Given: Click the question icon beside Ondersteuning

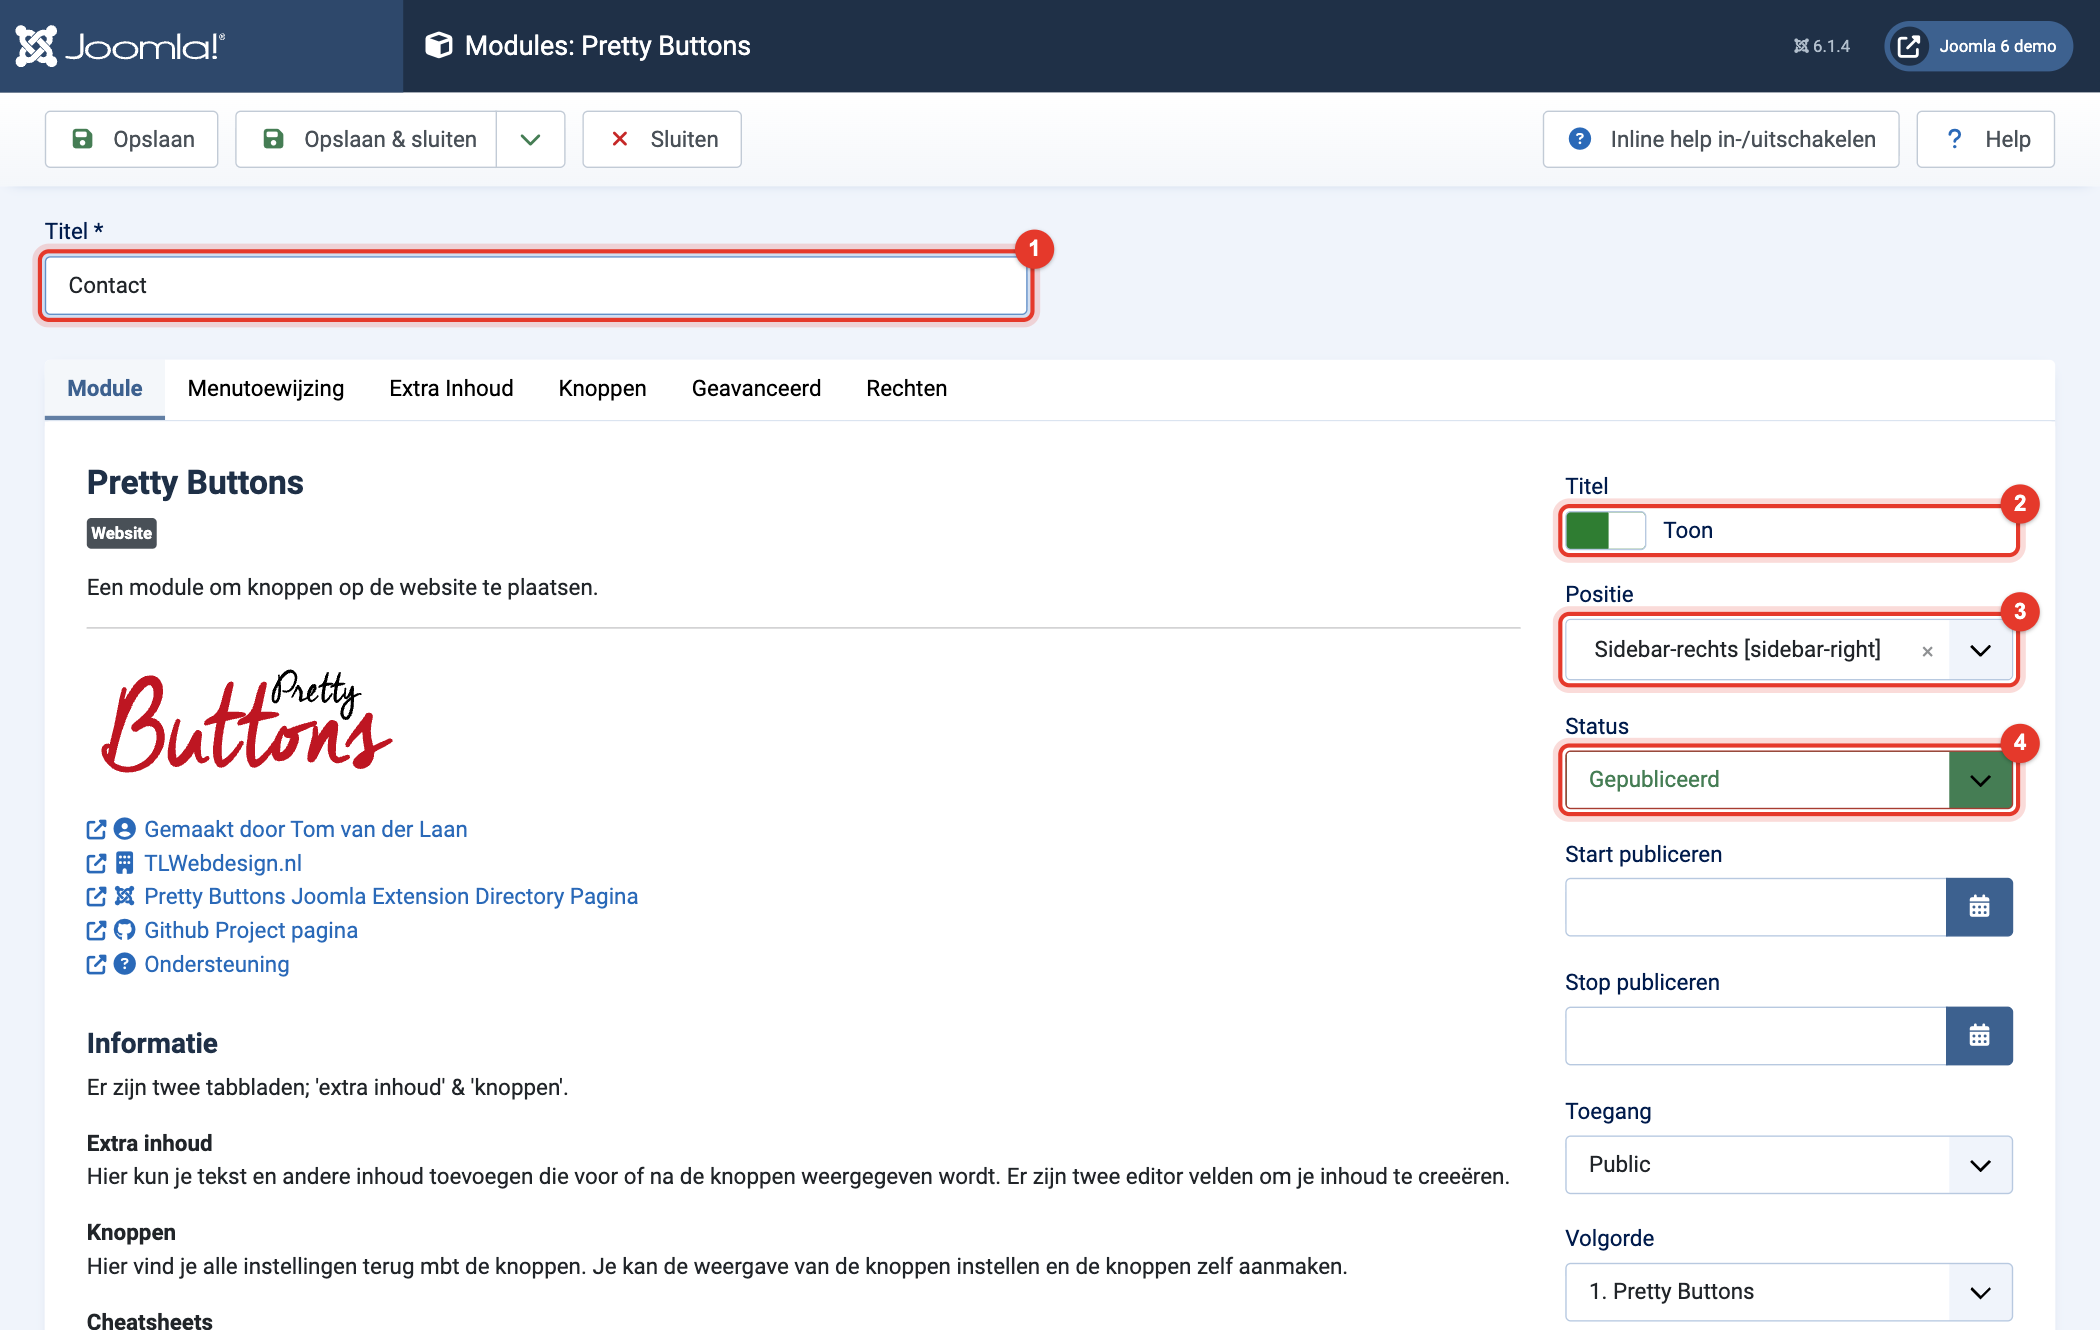Looking at the screenshot, I should 124,964.
